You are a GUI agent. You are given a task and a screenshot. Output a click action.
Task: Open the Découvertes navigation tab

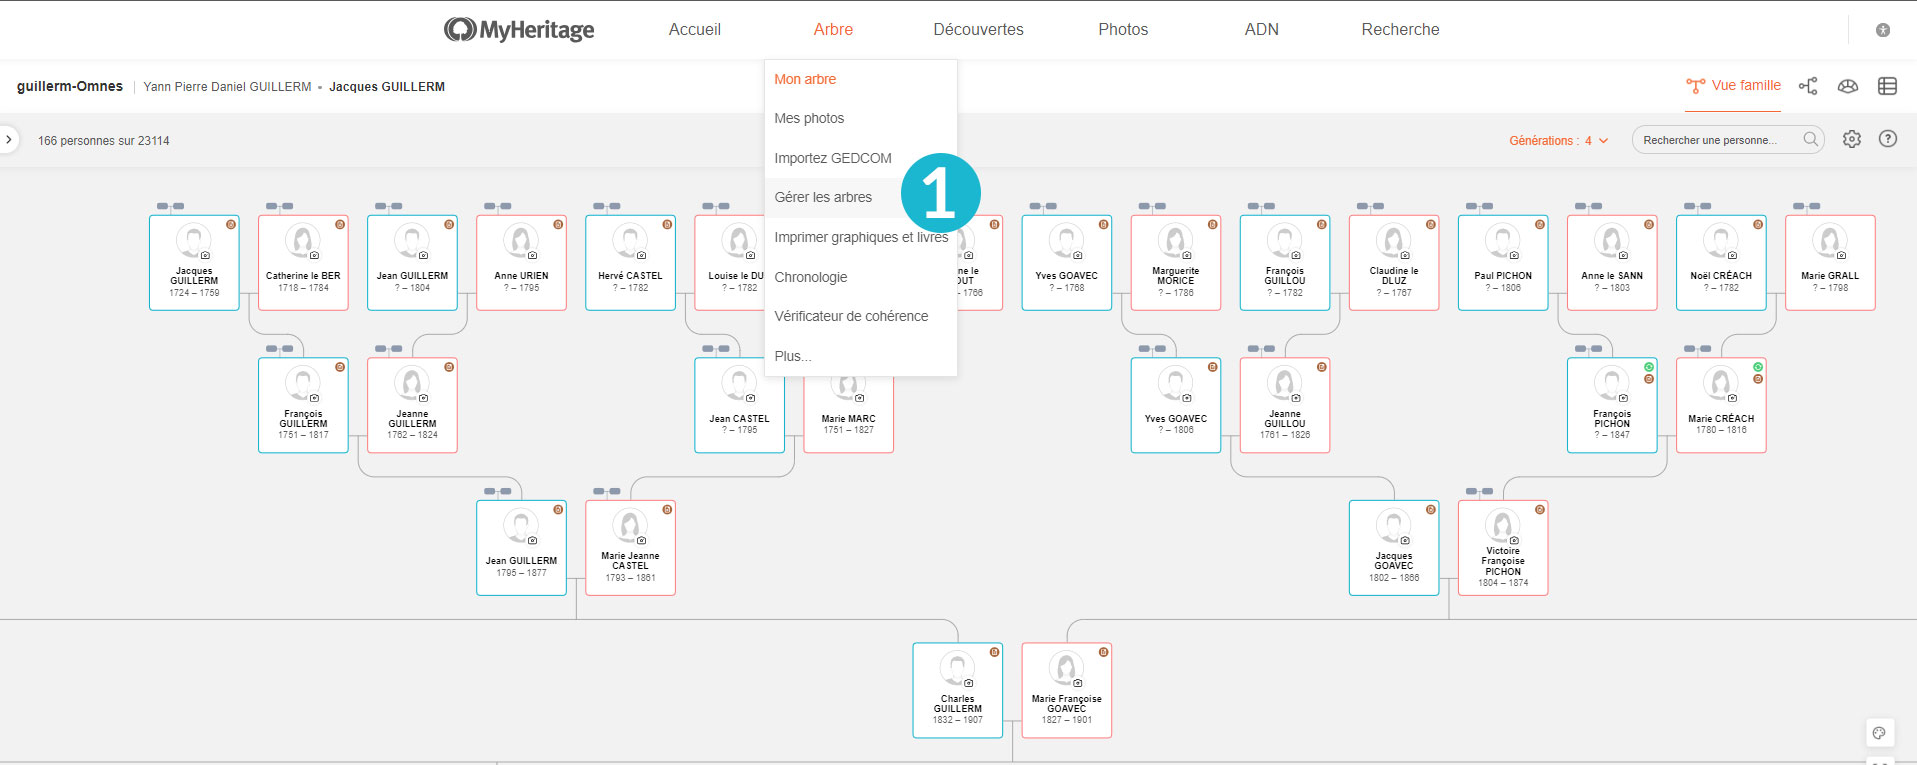[978, 30]
